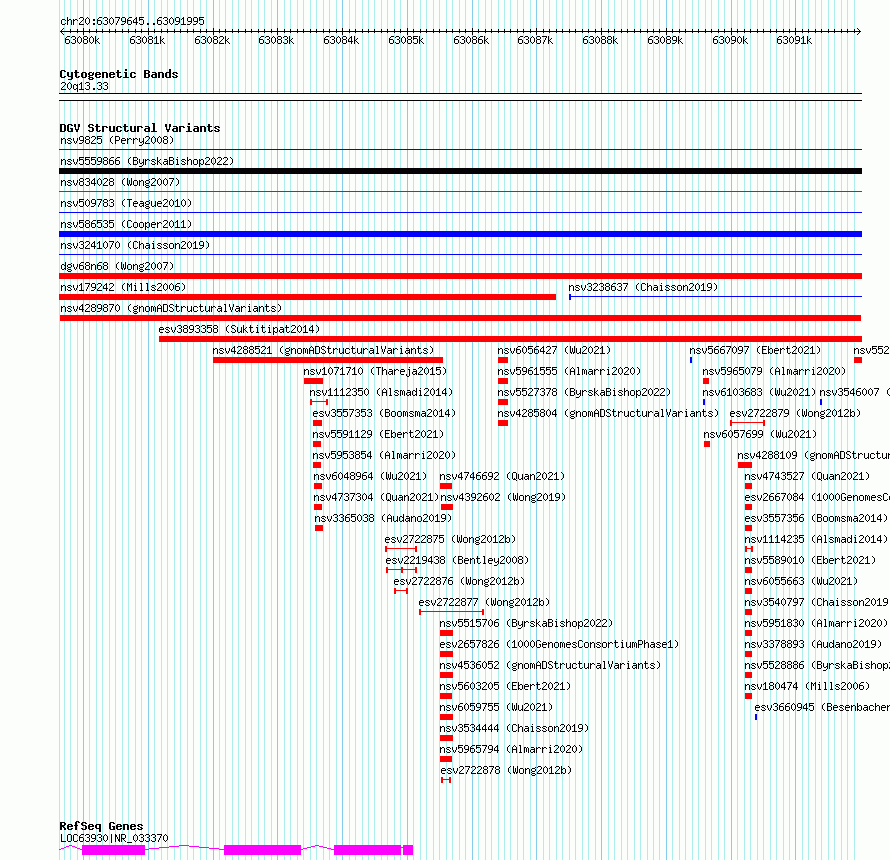Click nsv5961555 (Almarri2020) label
The width and height of the screenshot is (890, 860).
point(569,371)
